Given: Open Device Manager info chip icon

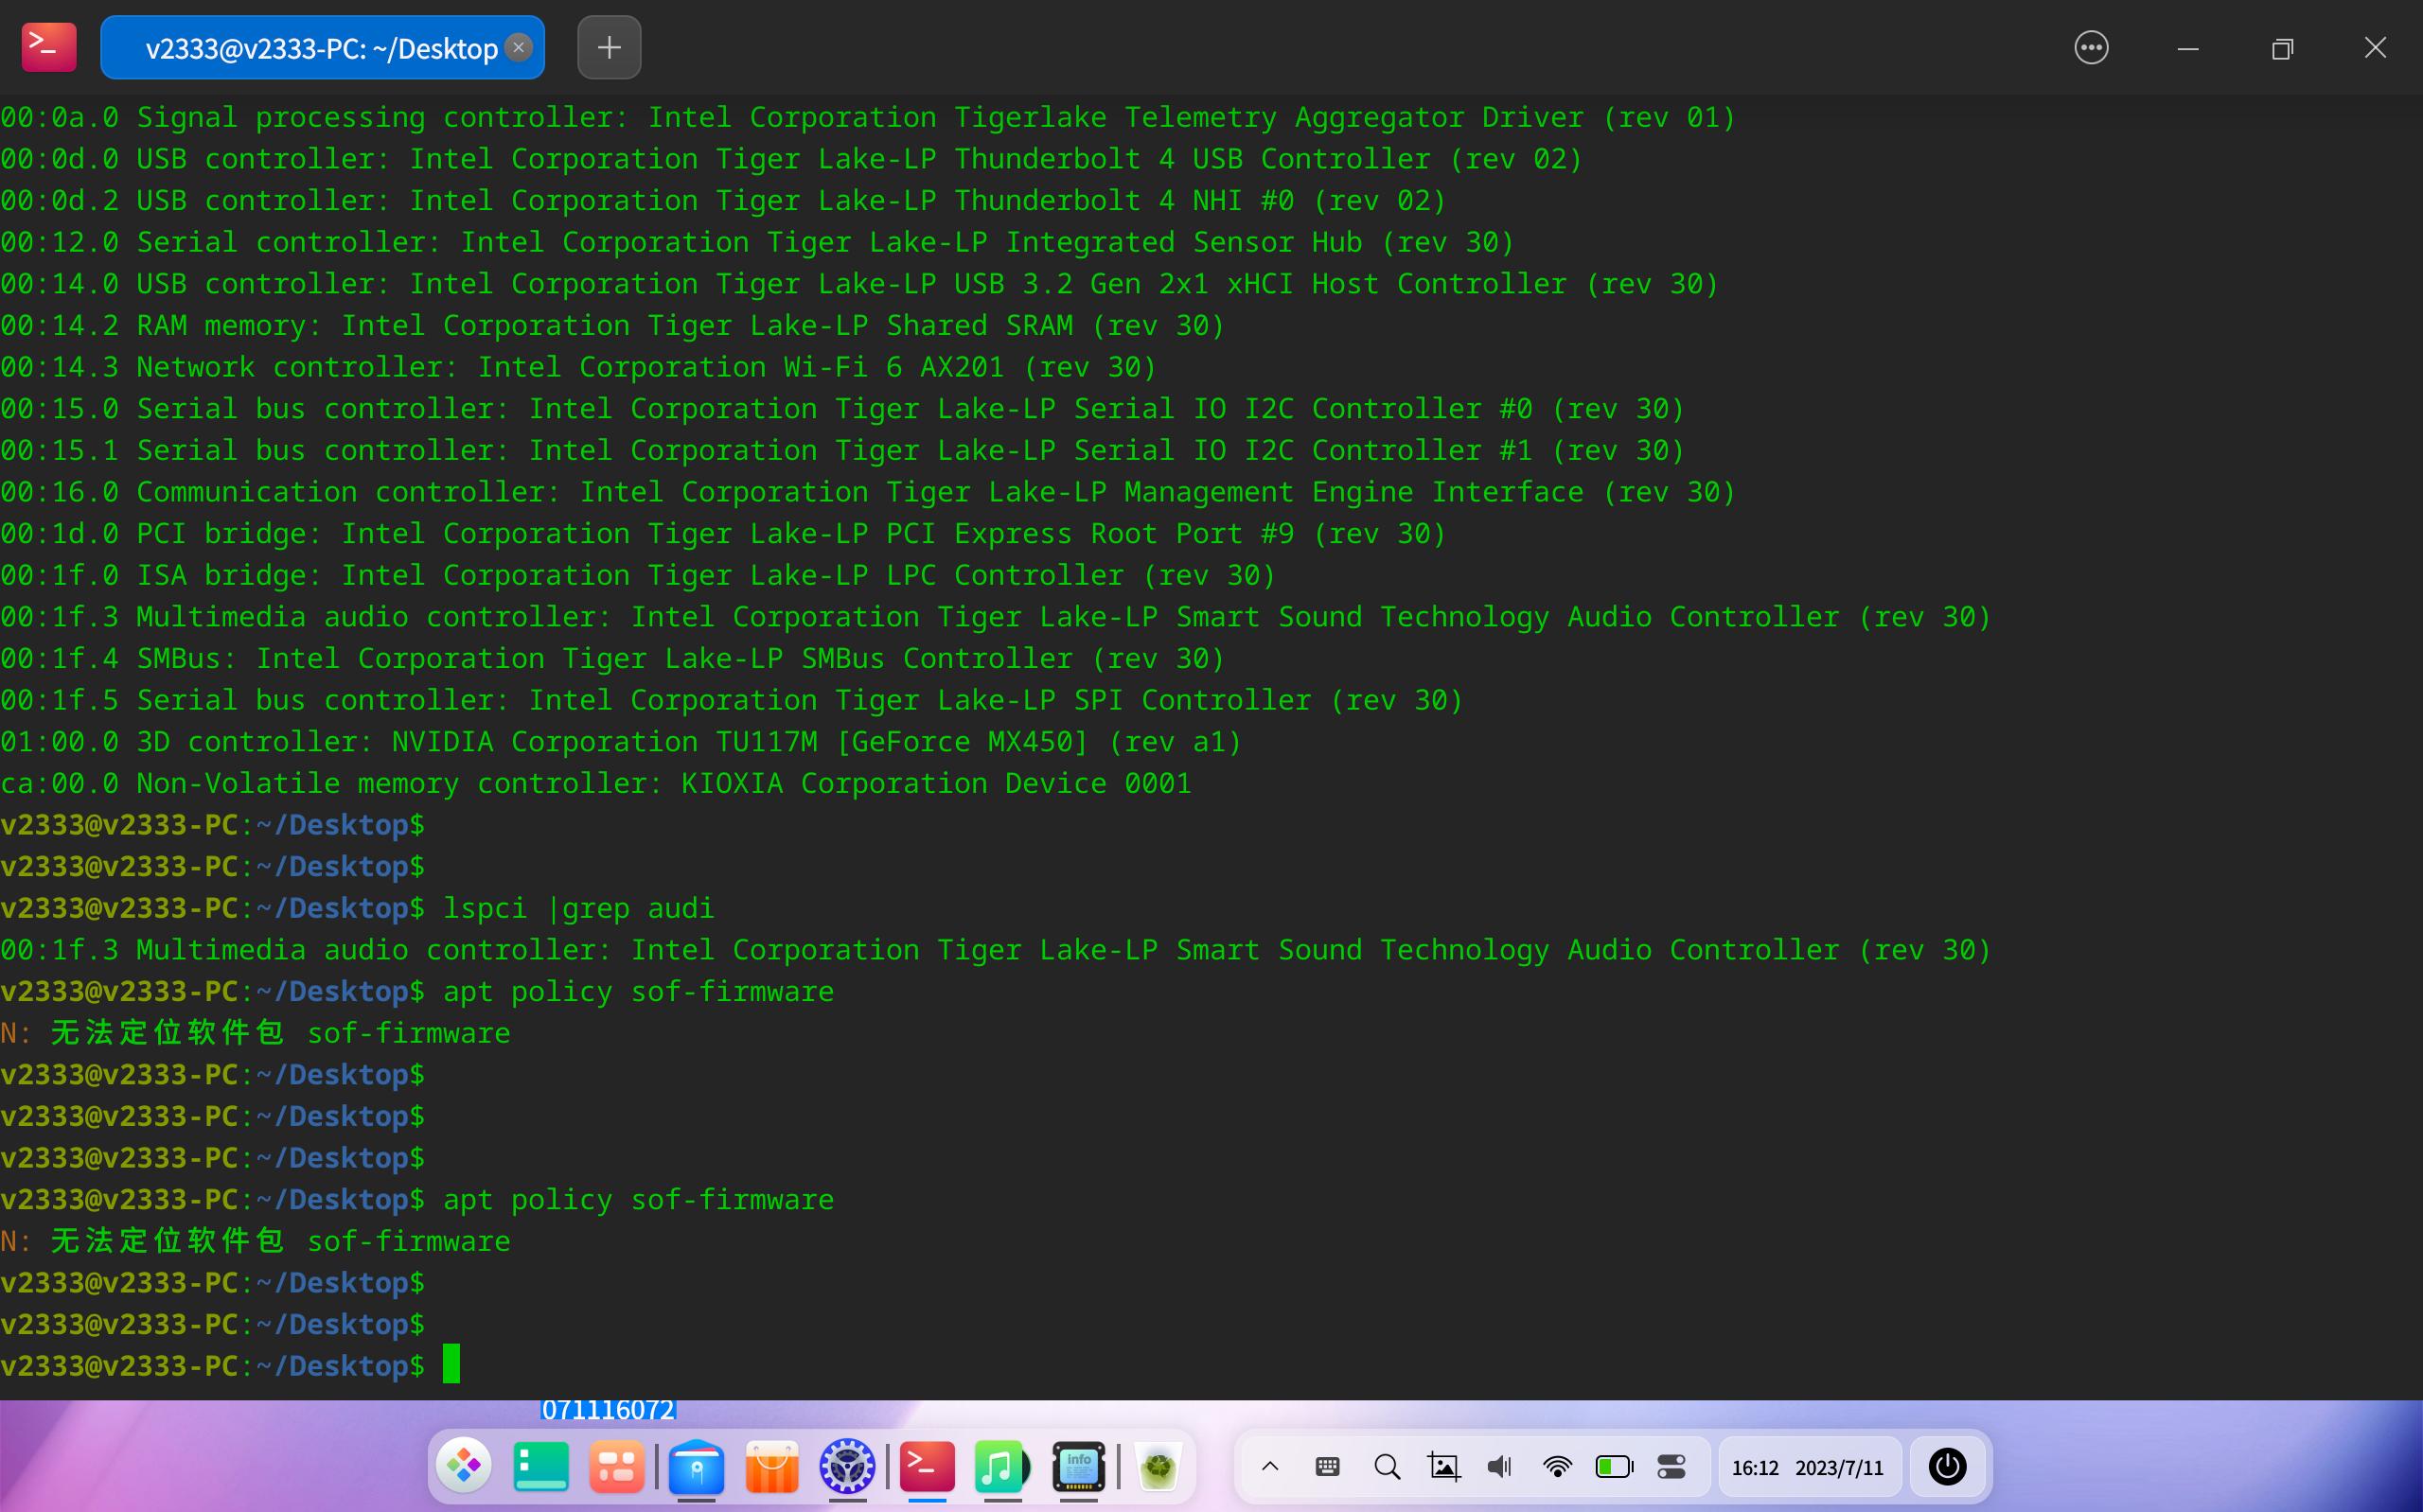Looking at the screenshot, I should coord(1078,1467).
